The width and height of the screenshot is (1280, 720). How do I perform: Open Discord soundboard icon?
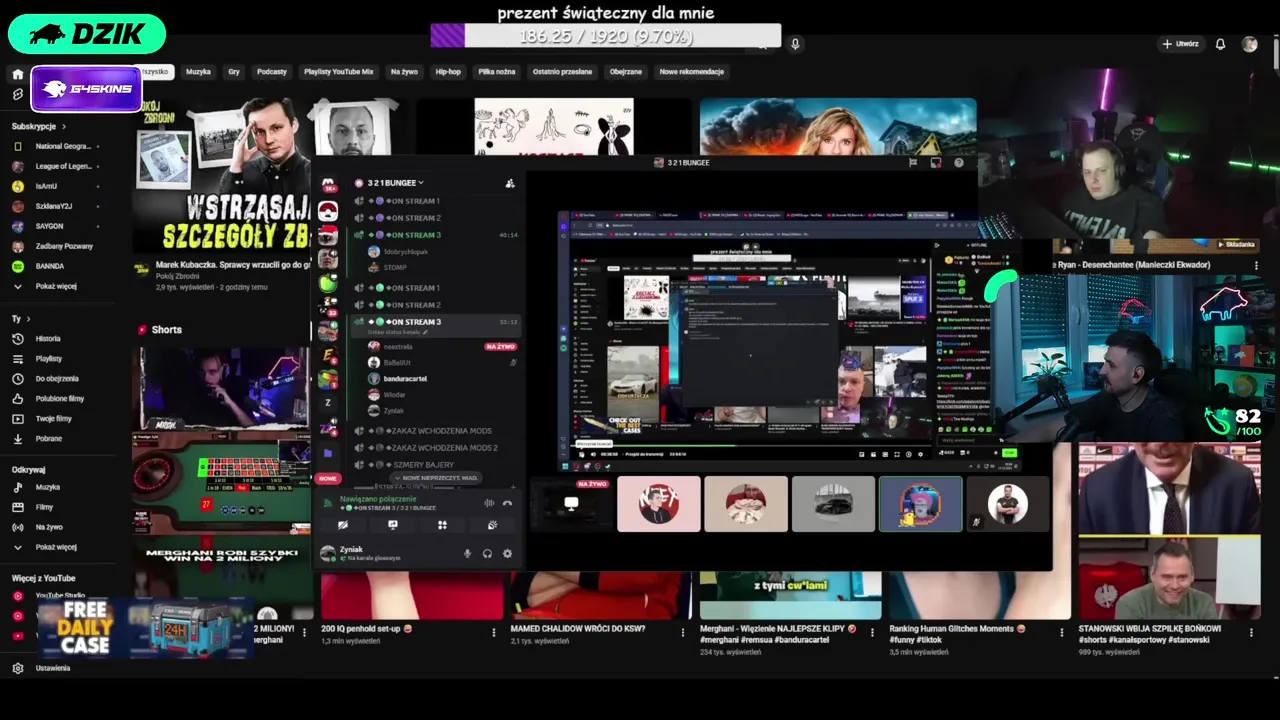pos(492,525)
